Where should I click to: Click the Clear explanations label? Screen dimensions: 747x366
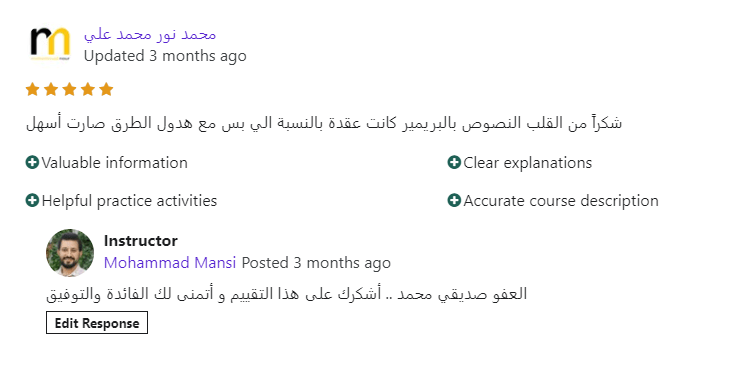(x=527, y=163)
